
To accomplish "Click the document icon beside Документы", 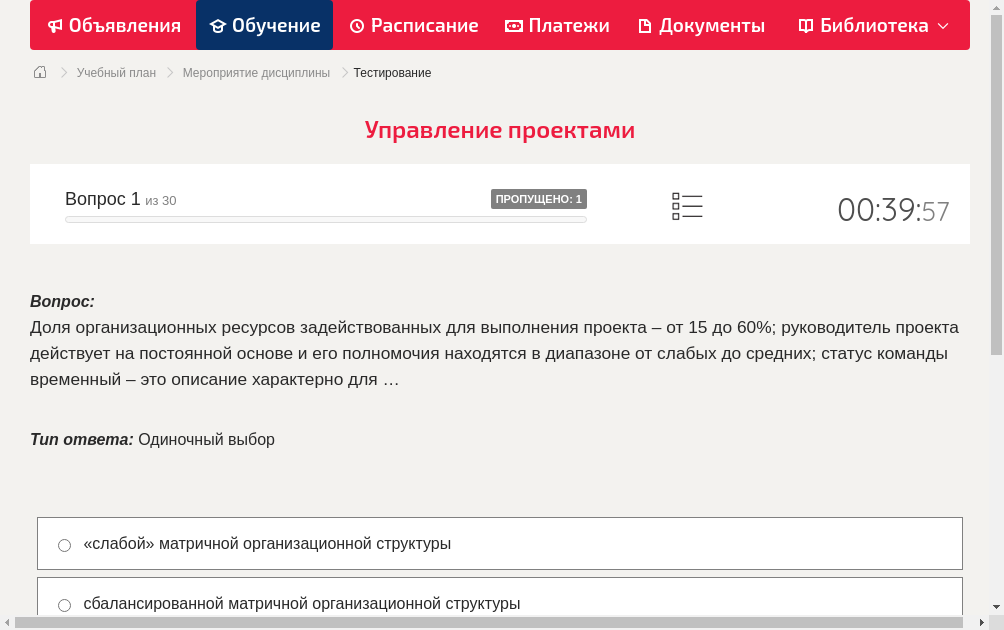I will 644,25.
